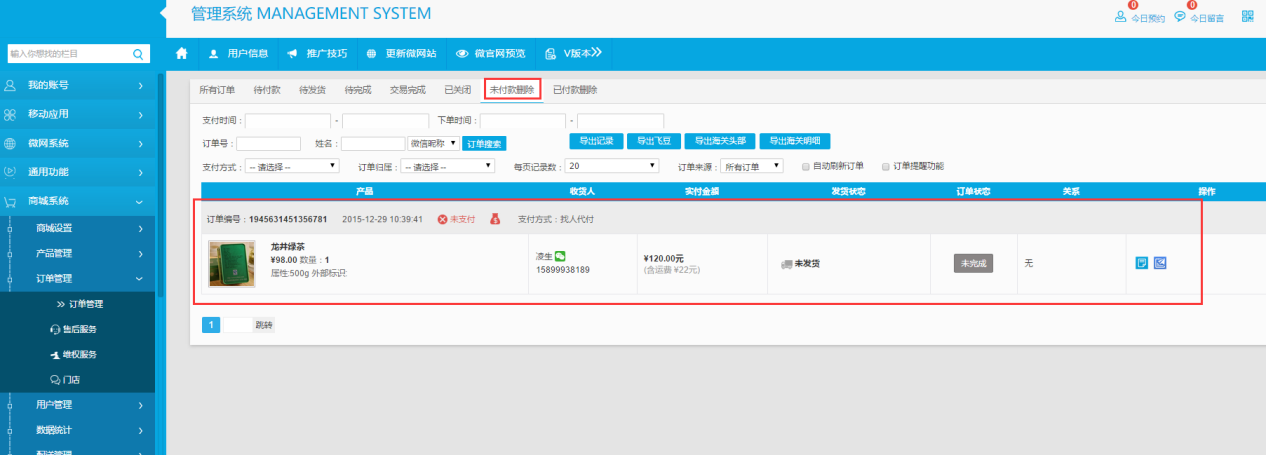The height and width of the screenshot is (455, 1266).
Task: Expand 我的账号 in the sidebar
Action: (x=77, y=86)
